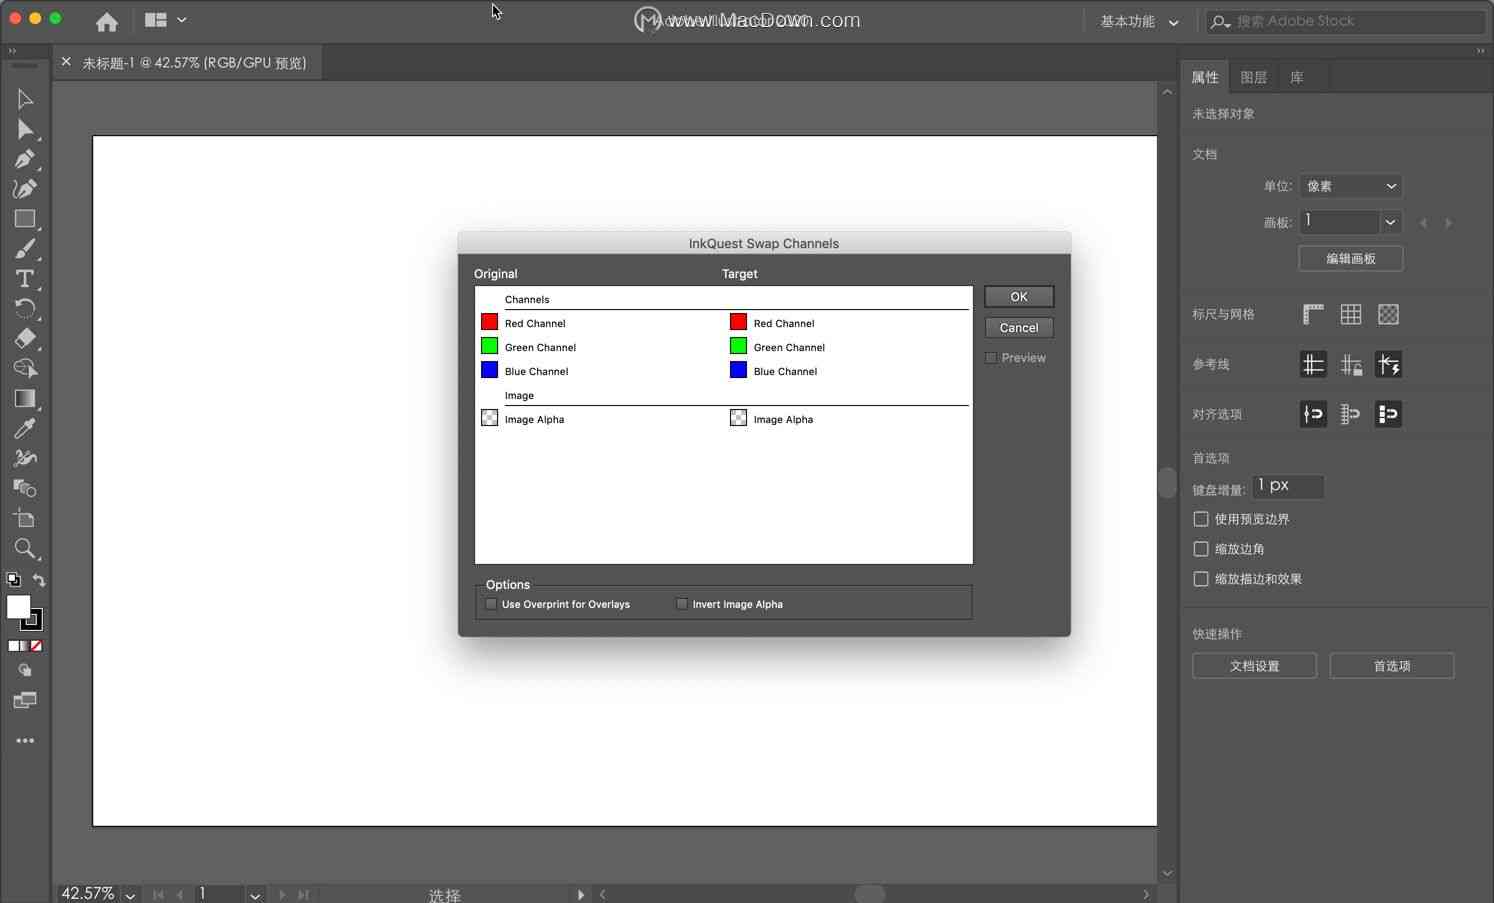Select target Blue Channel swatch
This screenshot has height=903, width=1494.
coord(738,370)
